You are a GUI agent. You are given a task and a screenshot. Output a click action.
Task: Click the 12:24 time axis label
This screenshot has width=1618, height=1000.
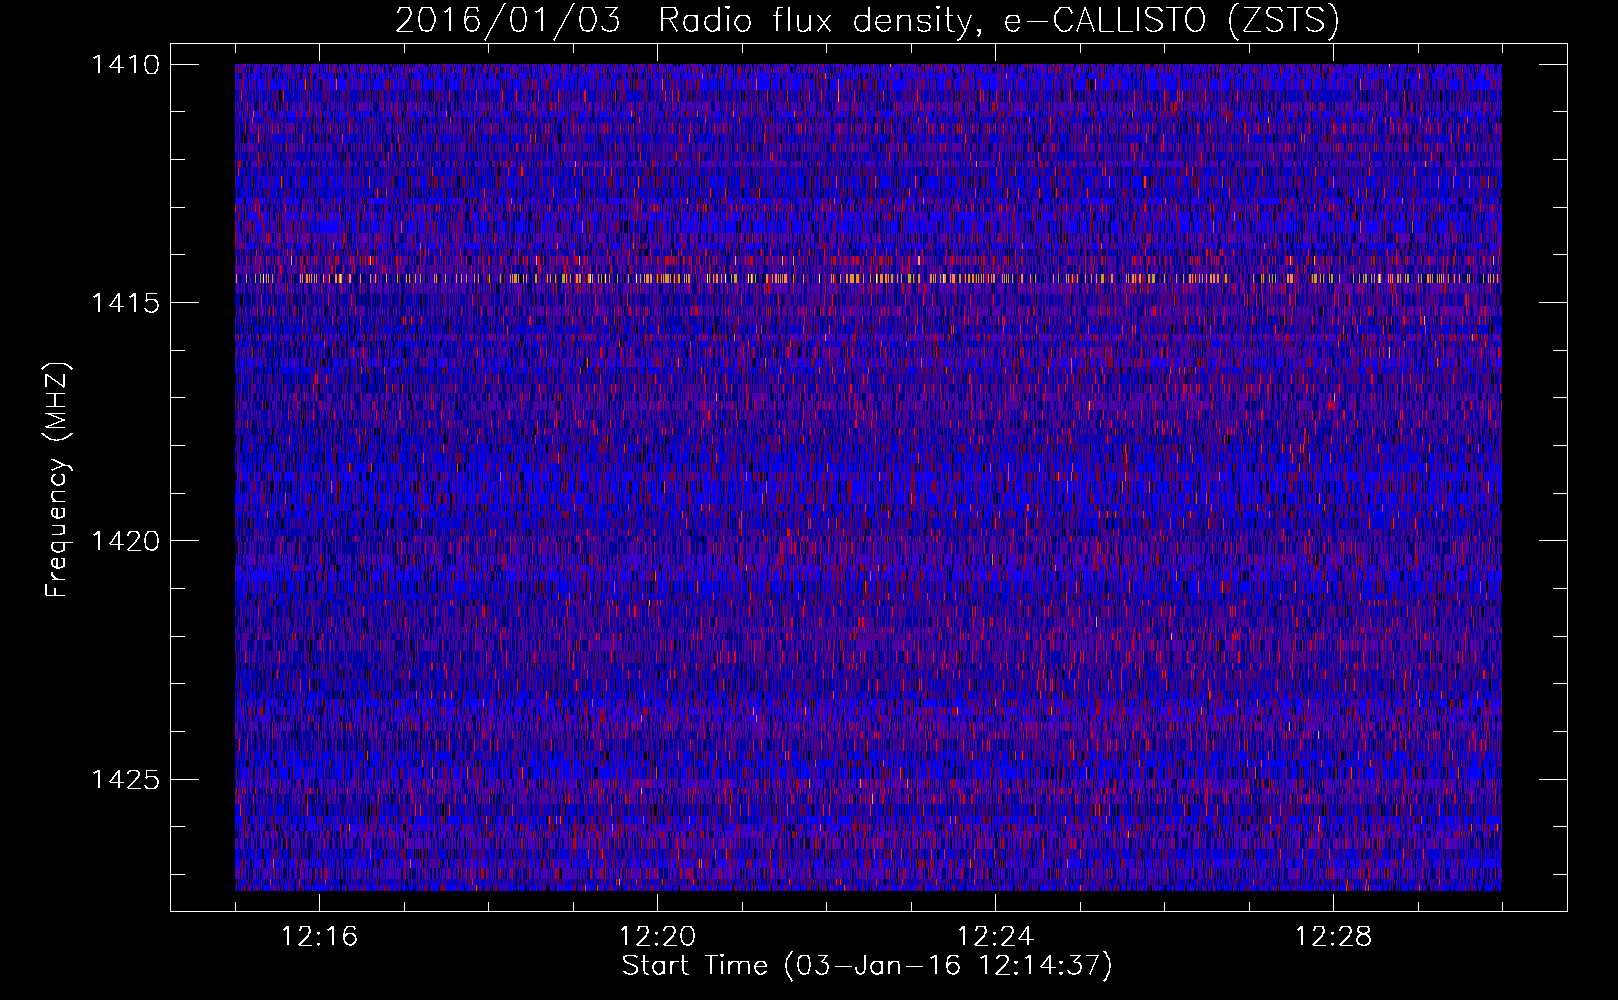click(995, 937)
